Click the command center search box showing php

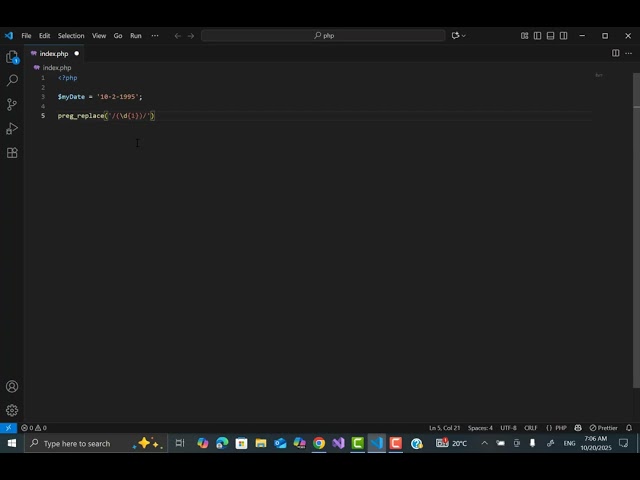click(323, 36)
